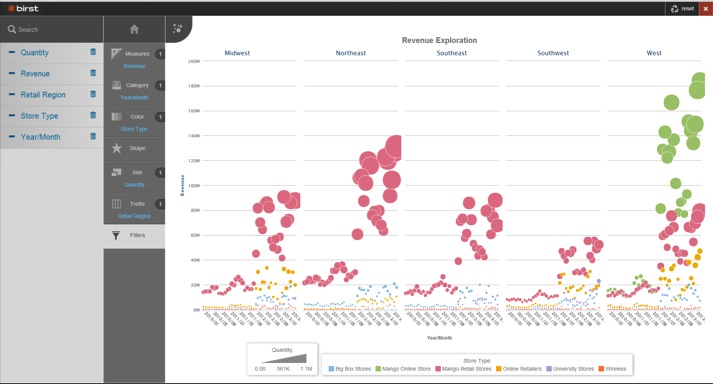This screenshot has height=384, width=713.
Task: Click the University Stores legend swatch
Action: click(x=549, y=369)
